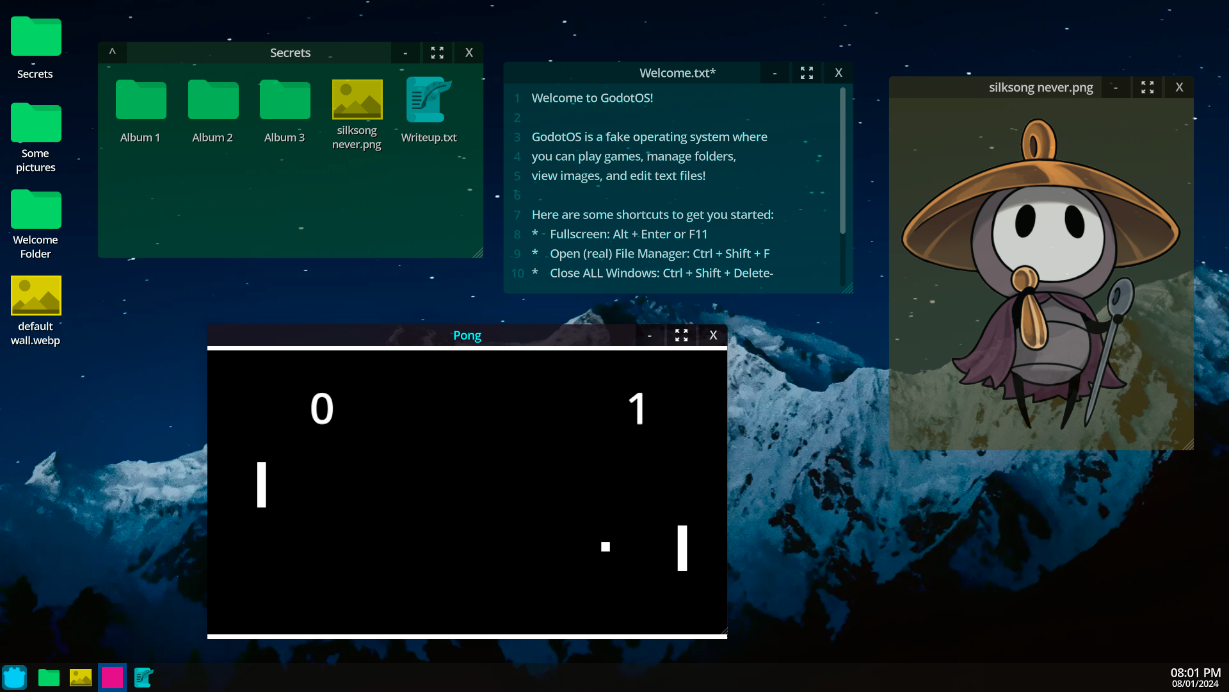Click the right paddle in Pong
Screen dimensions: 1229x692
(682, 548)
